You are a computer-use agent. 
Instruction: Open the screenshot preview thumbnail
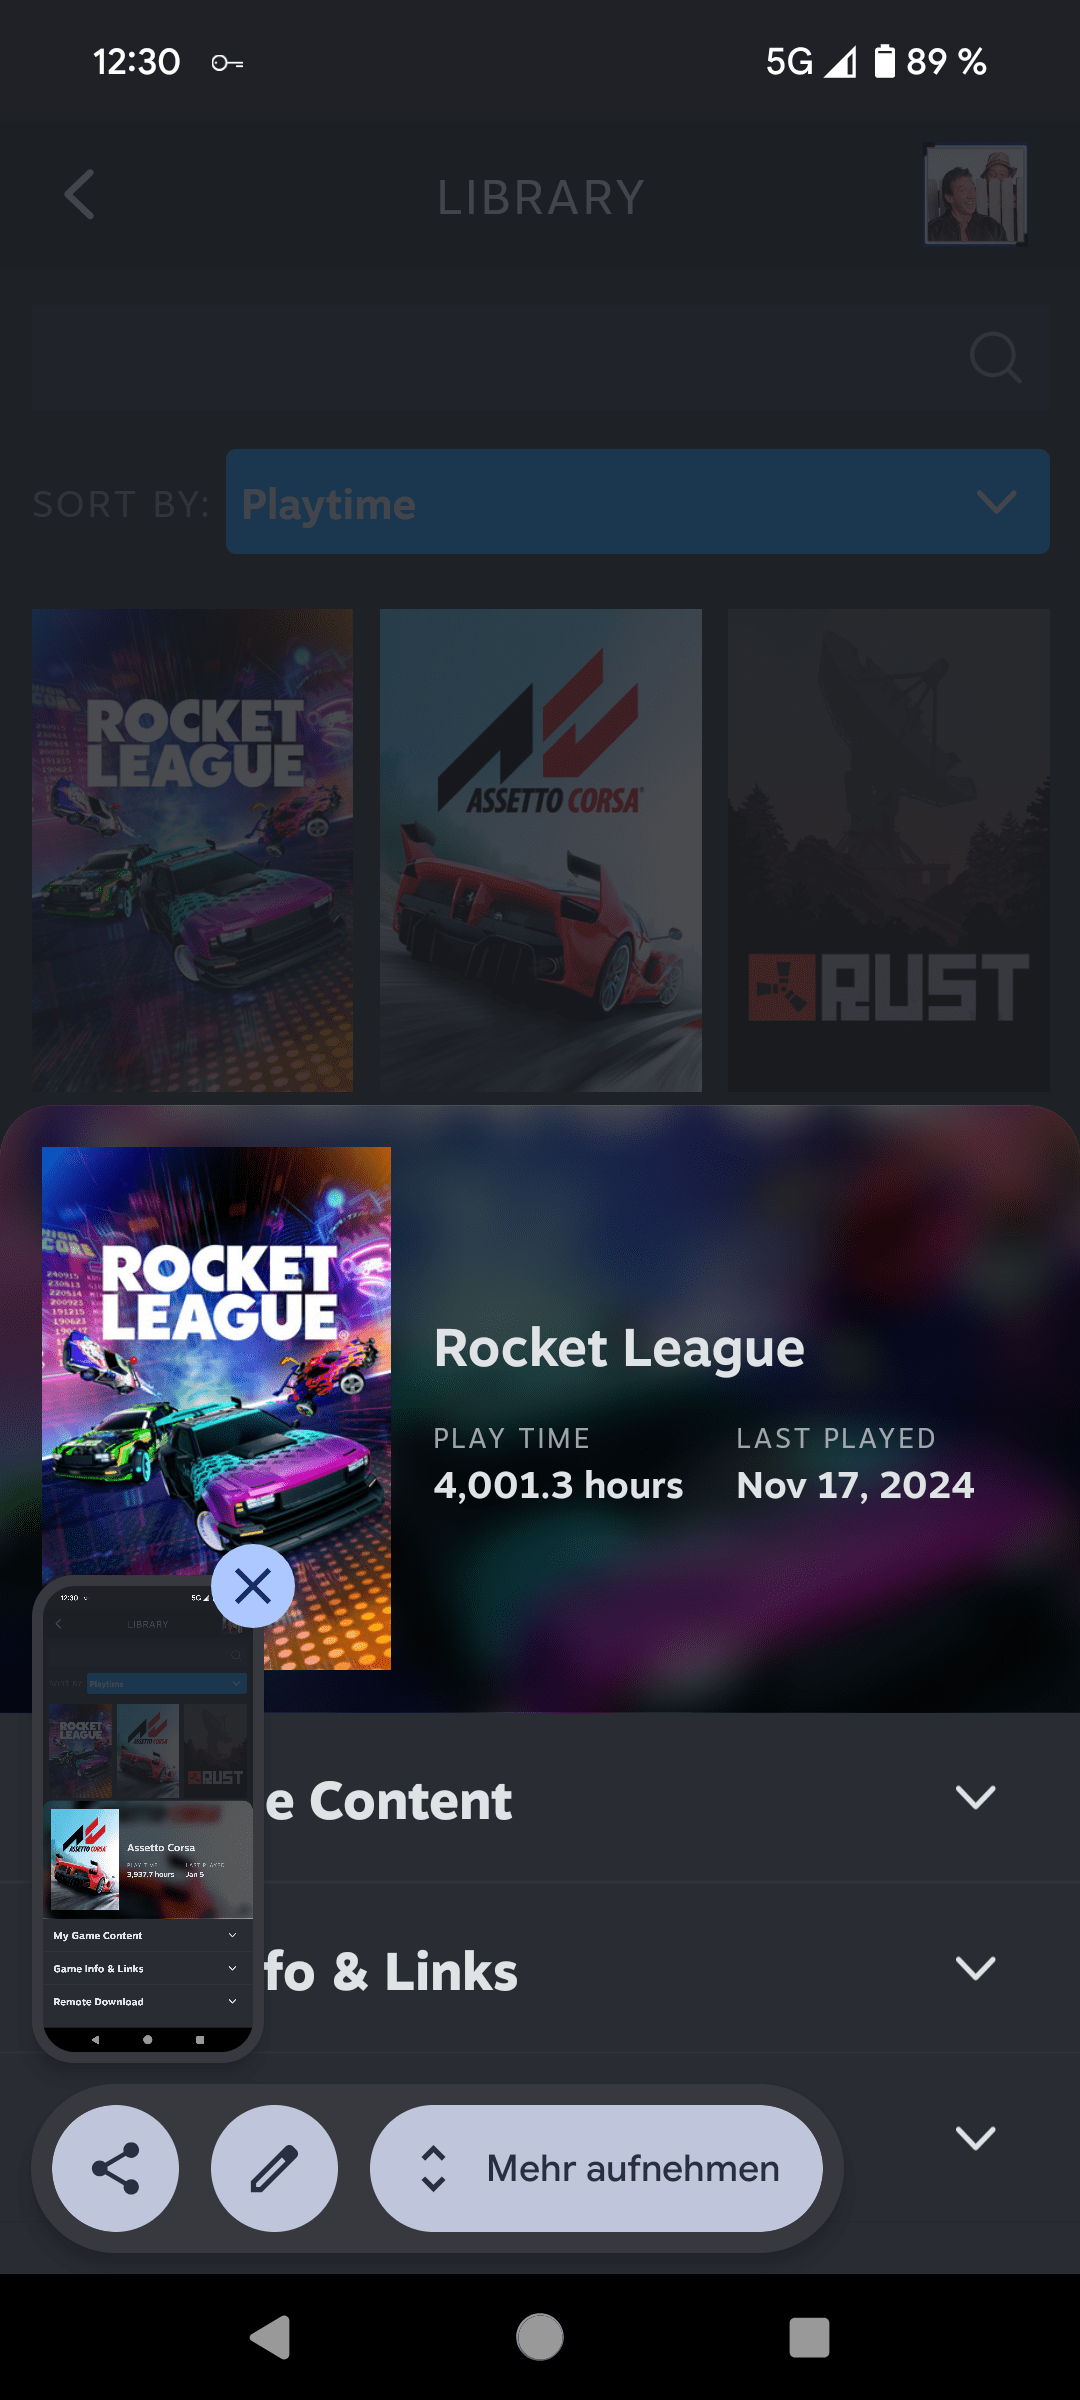coord(148,1818)
